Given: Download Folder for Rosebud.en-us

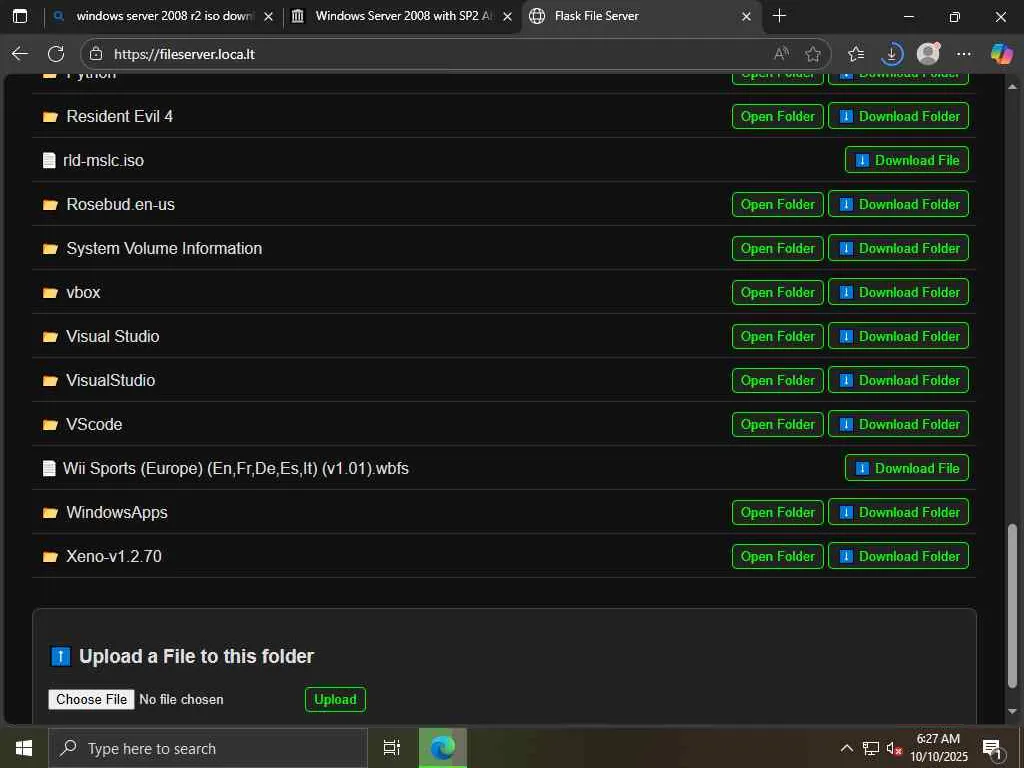Looking at the screenshot, I should 898,204.
